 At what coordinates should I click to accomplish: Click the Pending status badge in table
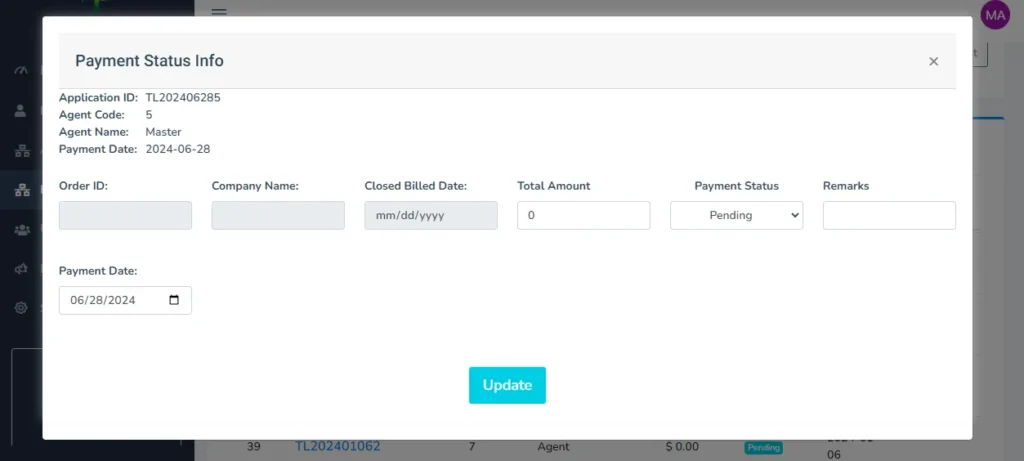click(x=763, y=447)
